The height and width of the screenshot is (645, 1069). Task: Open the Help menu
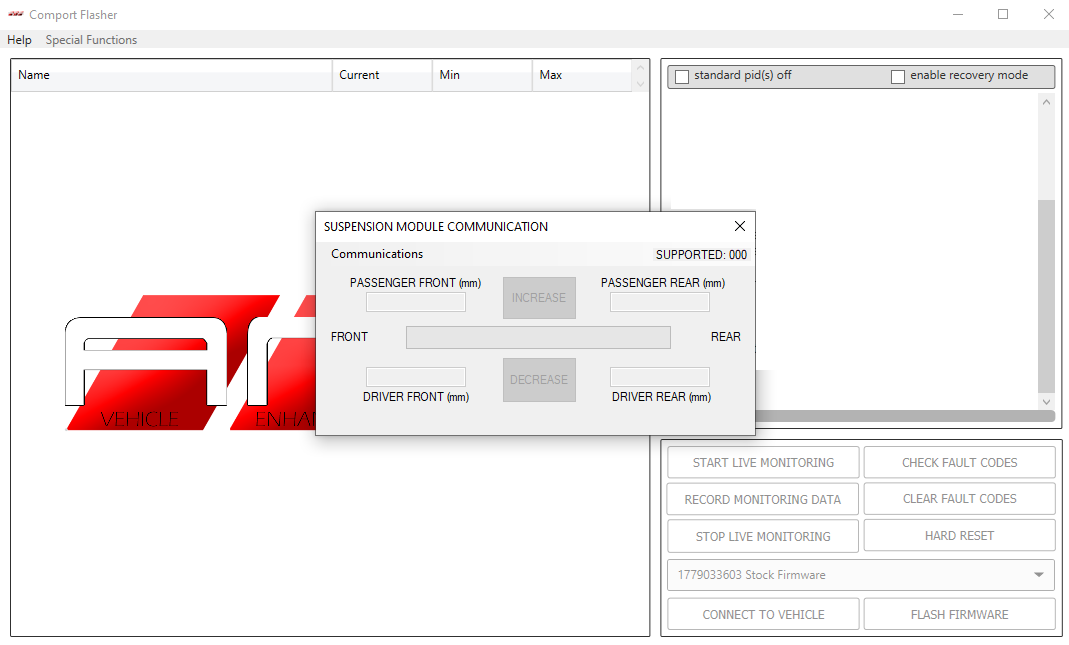(19, 40)
